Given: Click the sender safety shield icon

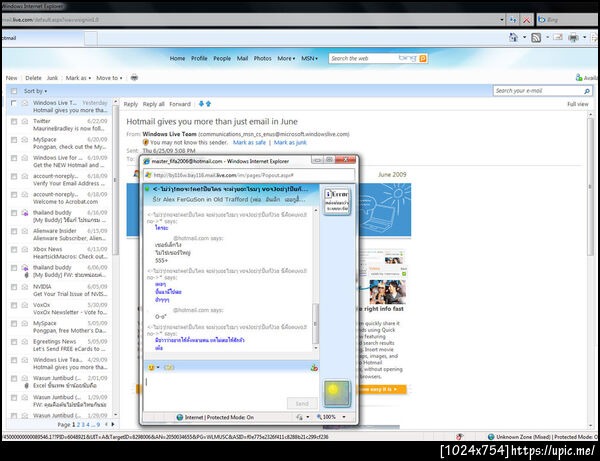Looking at the screenshot, I should 145,142.
